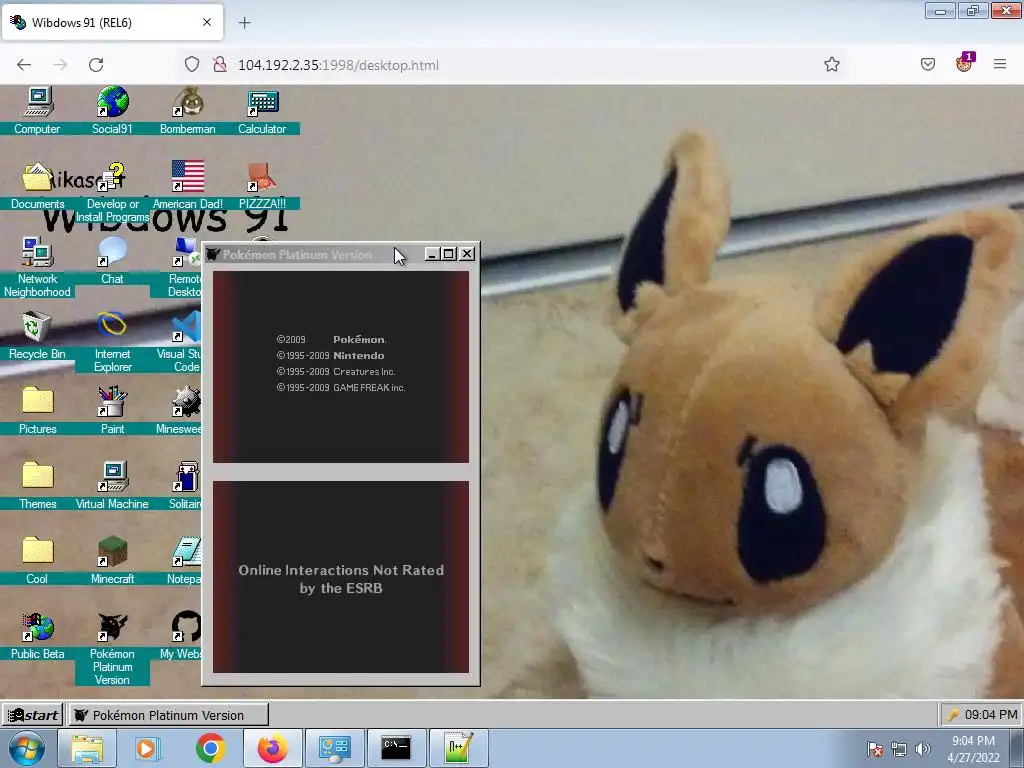Open the network tray icon

point(899,749)
